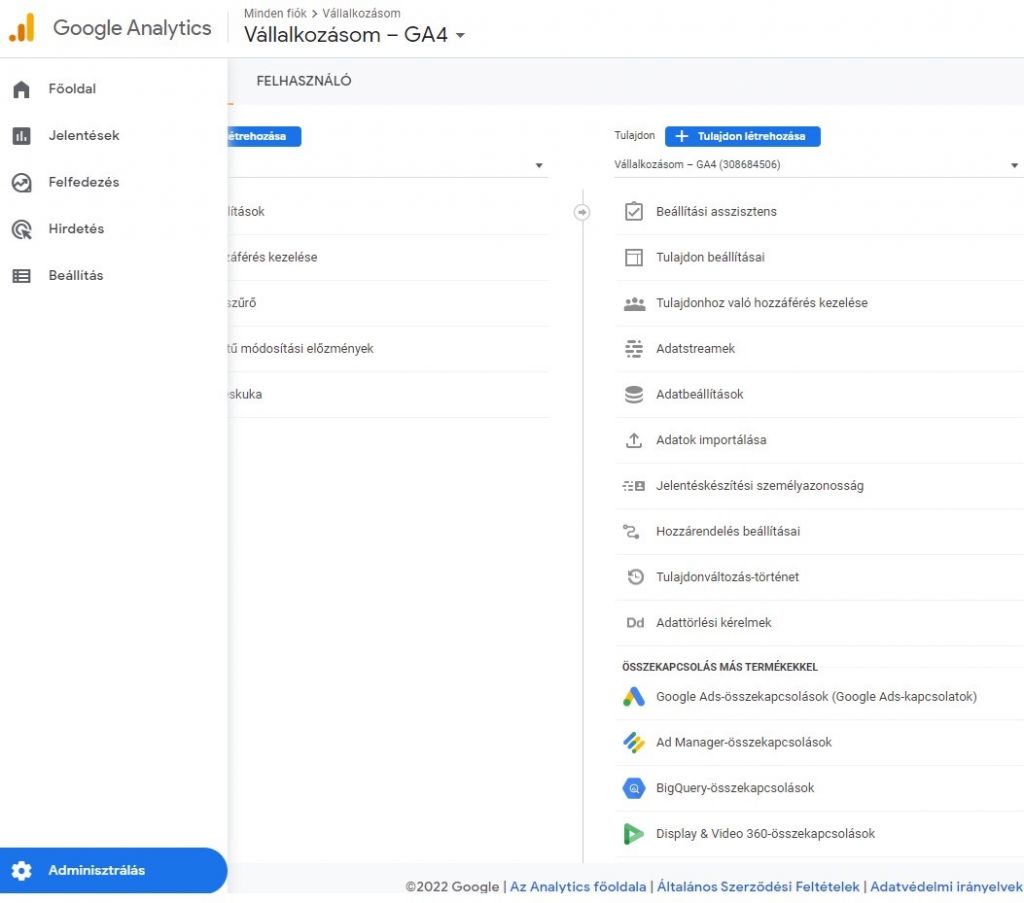This screenshot has height=903, width=1024.
Task: Click Minden fiók in the breadcrumb
Action: tap(275, 13)
